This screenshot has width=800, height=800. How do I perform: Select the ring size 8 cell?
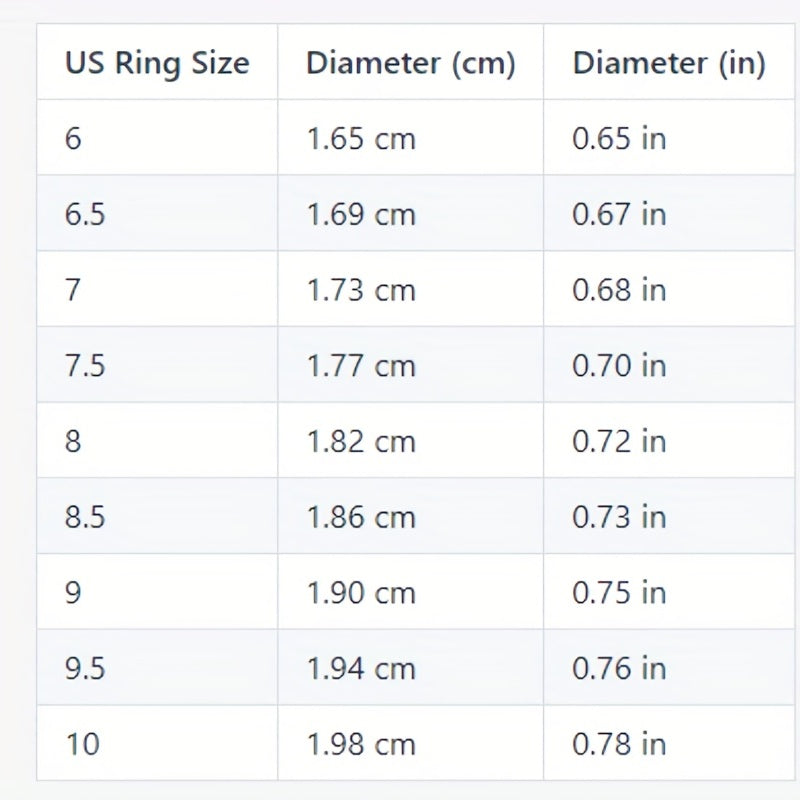click(157, 440)
